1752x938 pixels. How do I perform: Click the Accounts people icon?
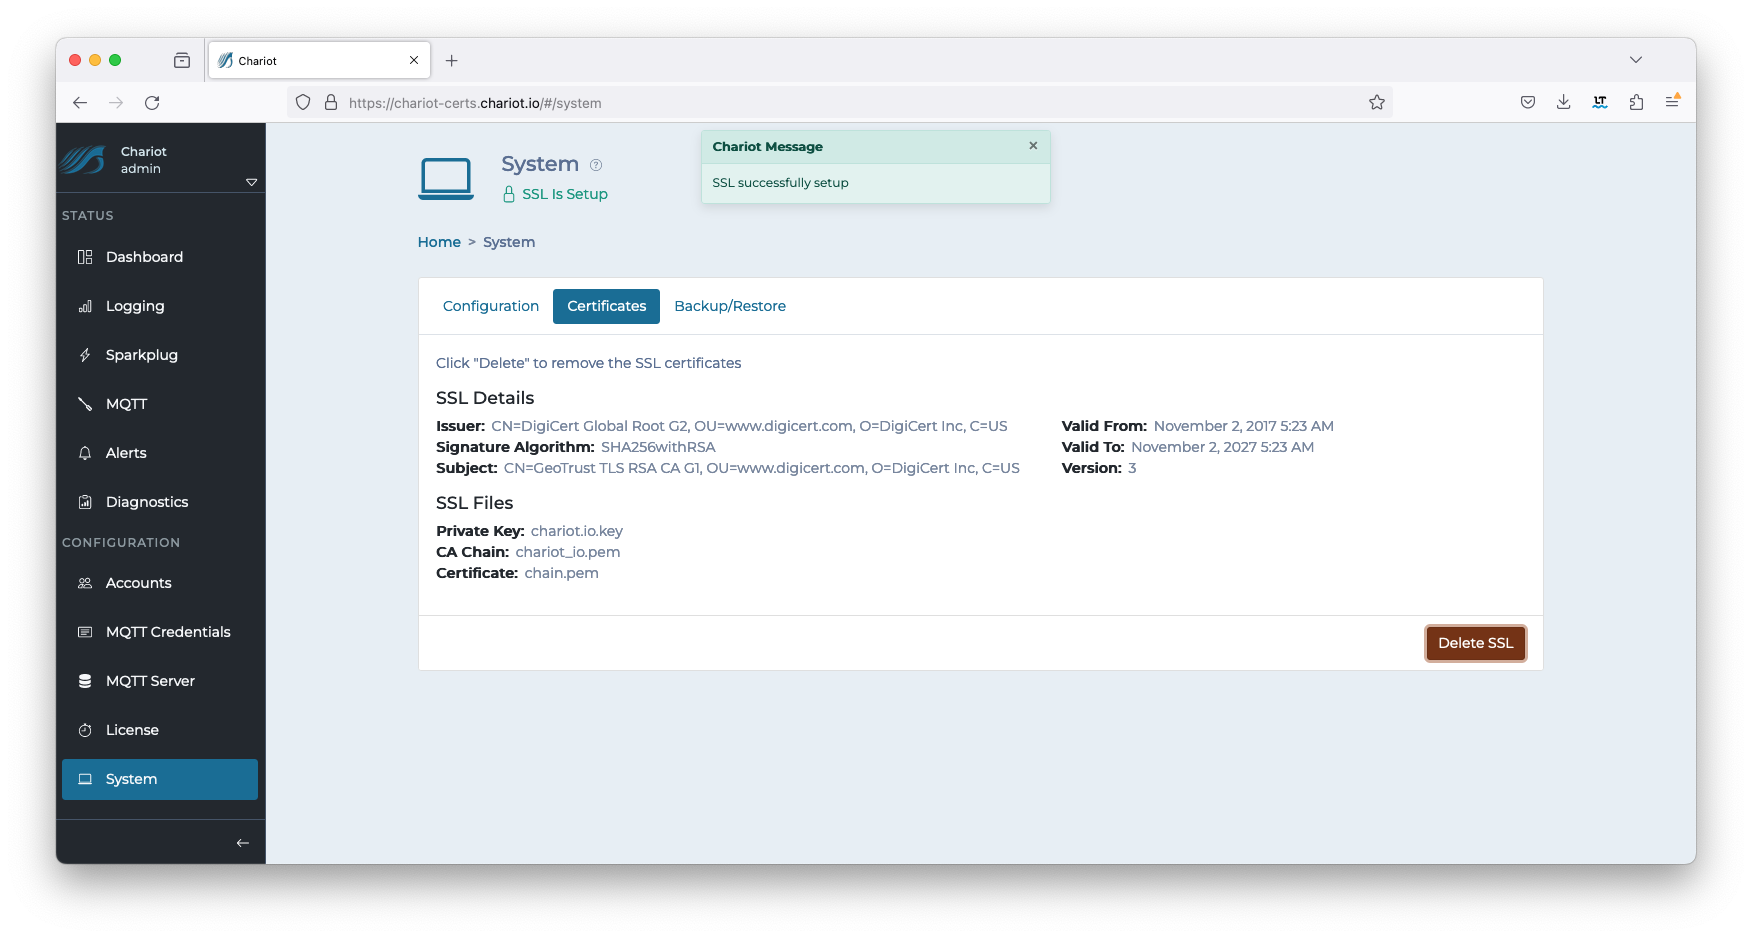coord(85,583)
